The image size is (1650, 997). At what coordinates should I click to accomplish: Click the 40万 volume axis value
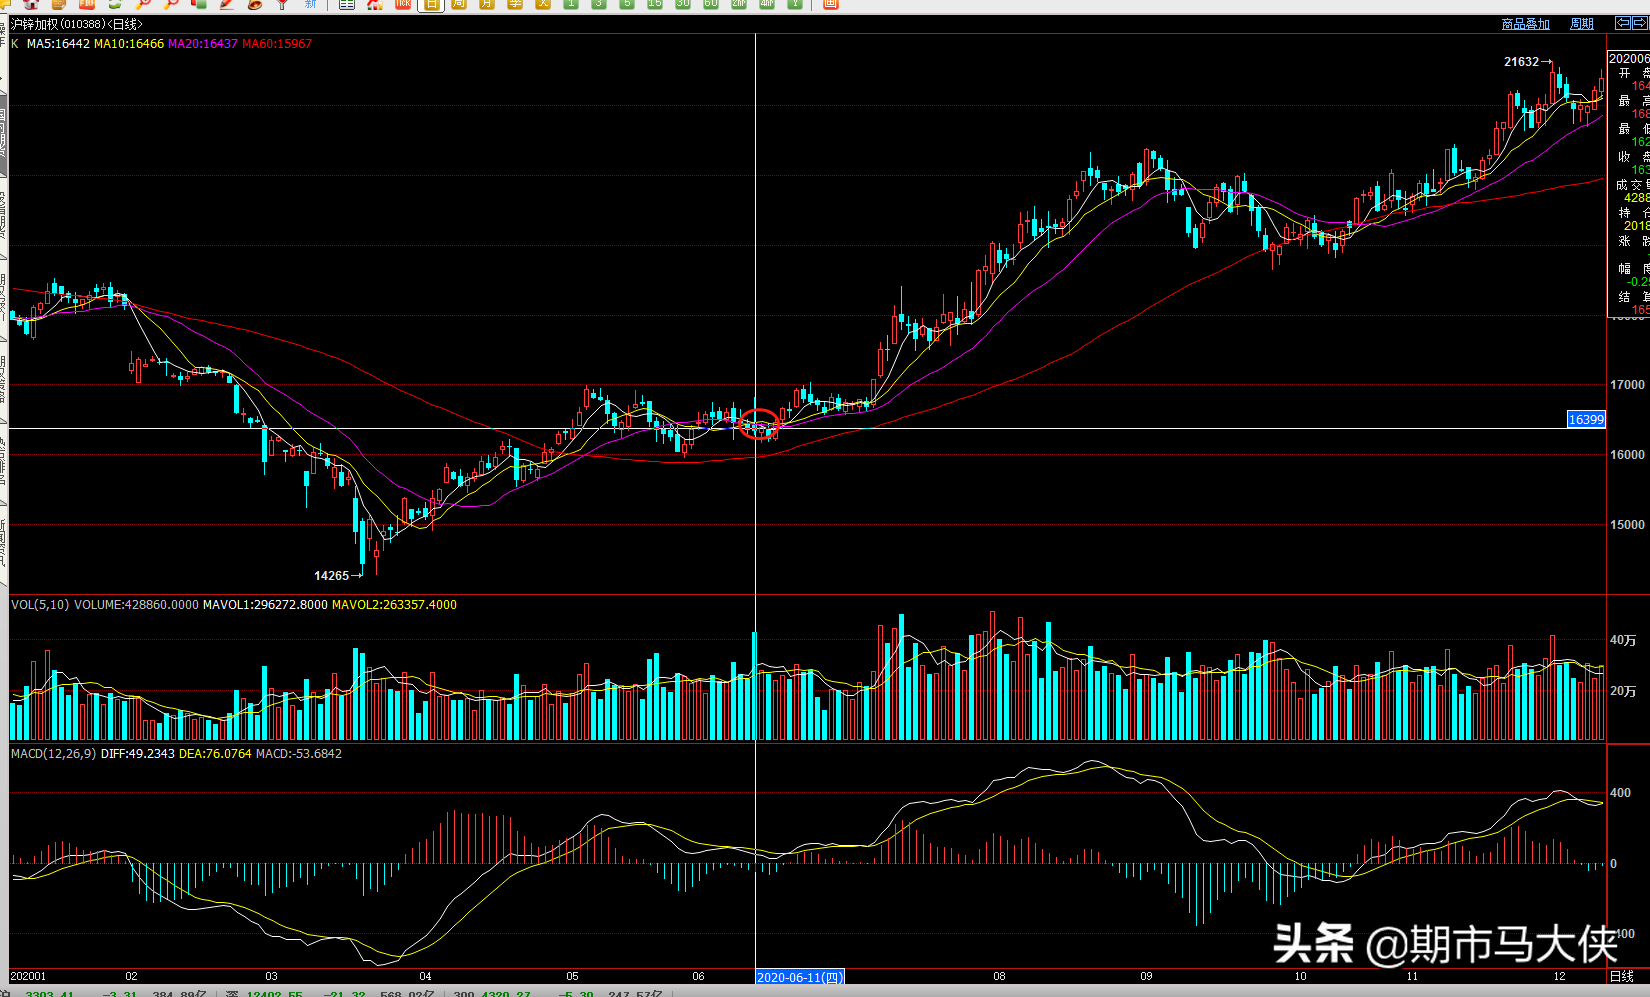(x=1623, y=640)
